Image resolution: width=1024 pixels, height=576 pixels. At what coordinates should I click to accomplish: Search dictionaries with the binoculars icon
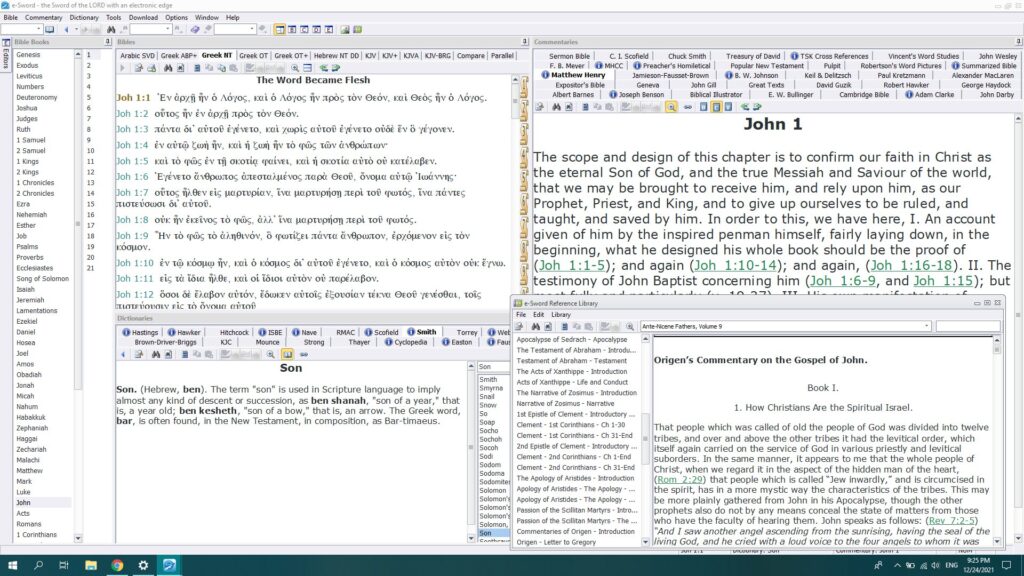(x=155, y=354)
